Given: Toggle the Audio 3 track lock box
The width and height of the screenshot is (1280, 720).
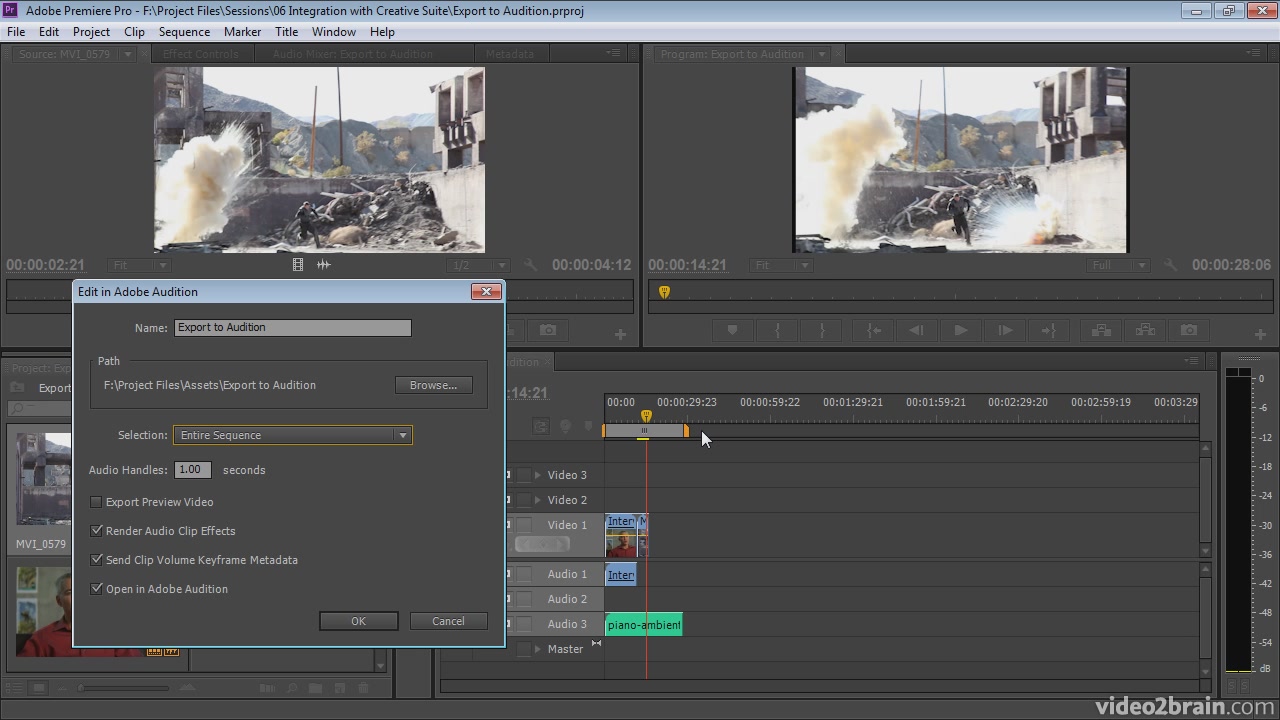Looking at the screenshot, I should click(523, 624).
